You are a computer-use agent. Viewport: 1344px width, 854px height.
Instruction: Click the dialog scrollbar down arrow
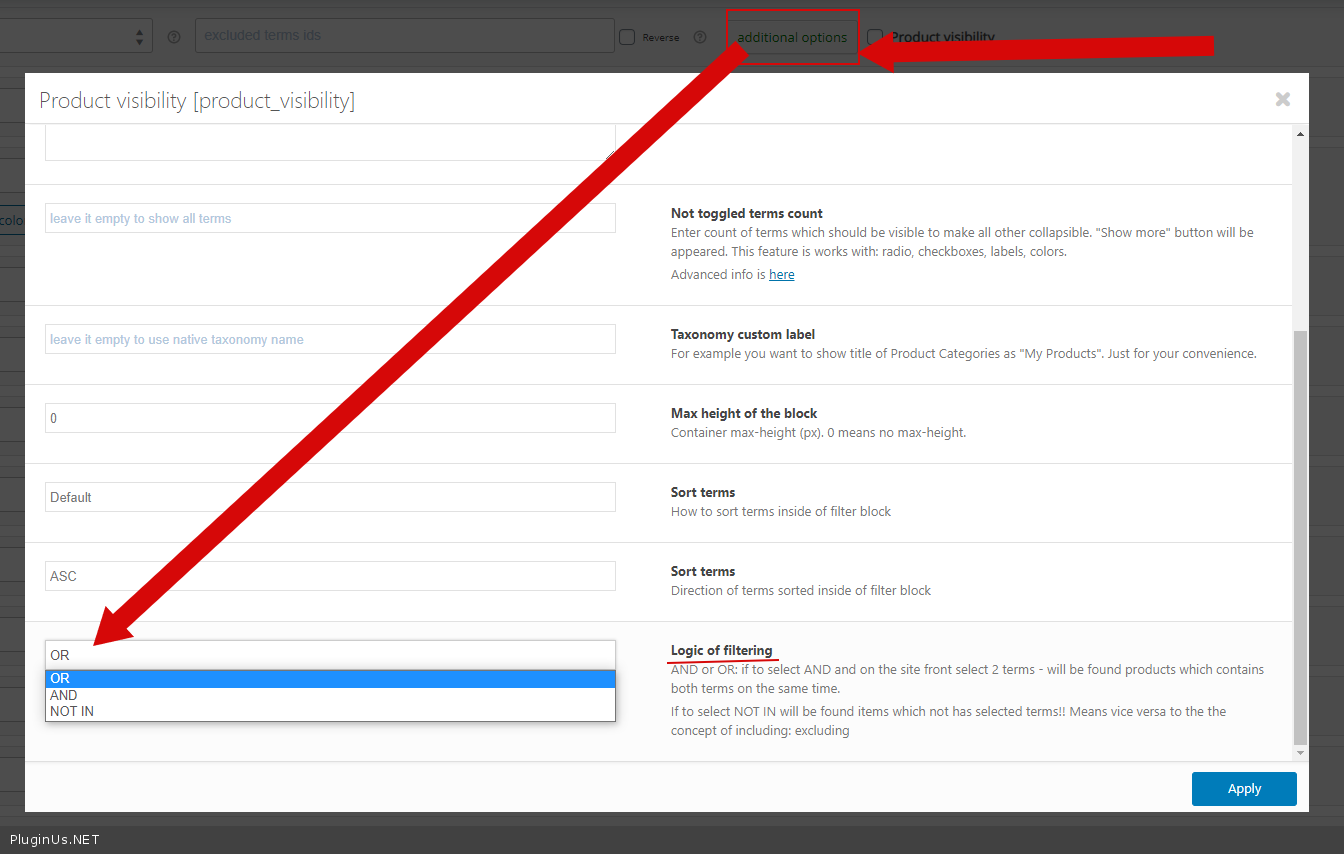point(1300,753)
